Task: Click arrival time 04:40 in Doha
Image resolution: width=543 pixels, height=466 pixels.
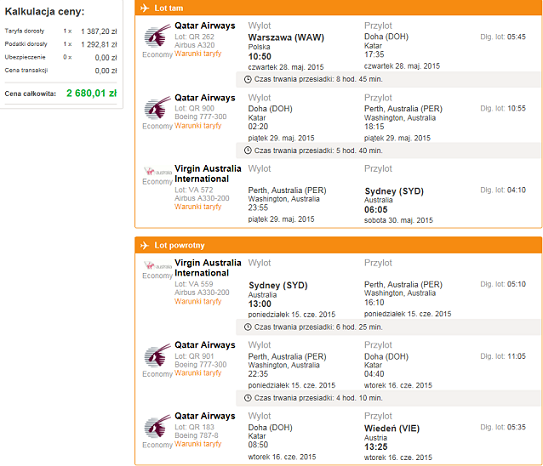Action: click(374, 374)
